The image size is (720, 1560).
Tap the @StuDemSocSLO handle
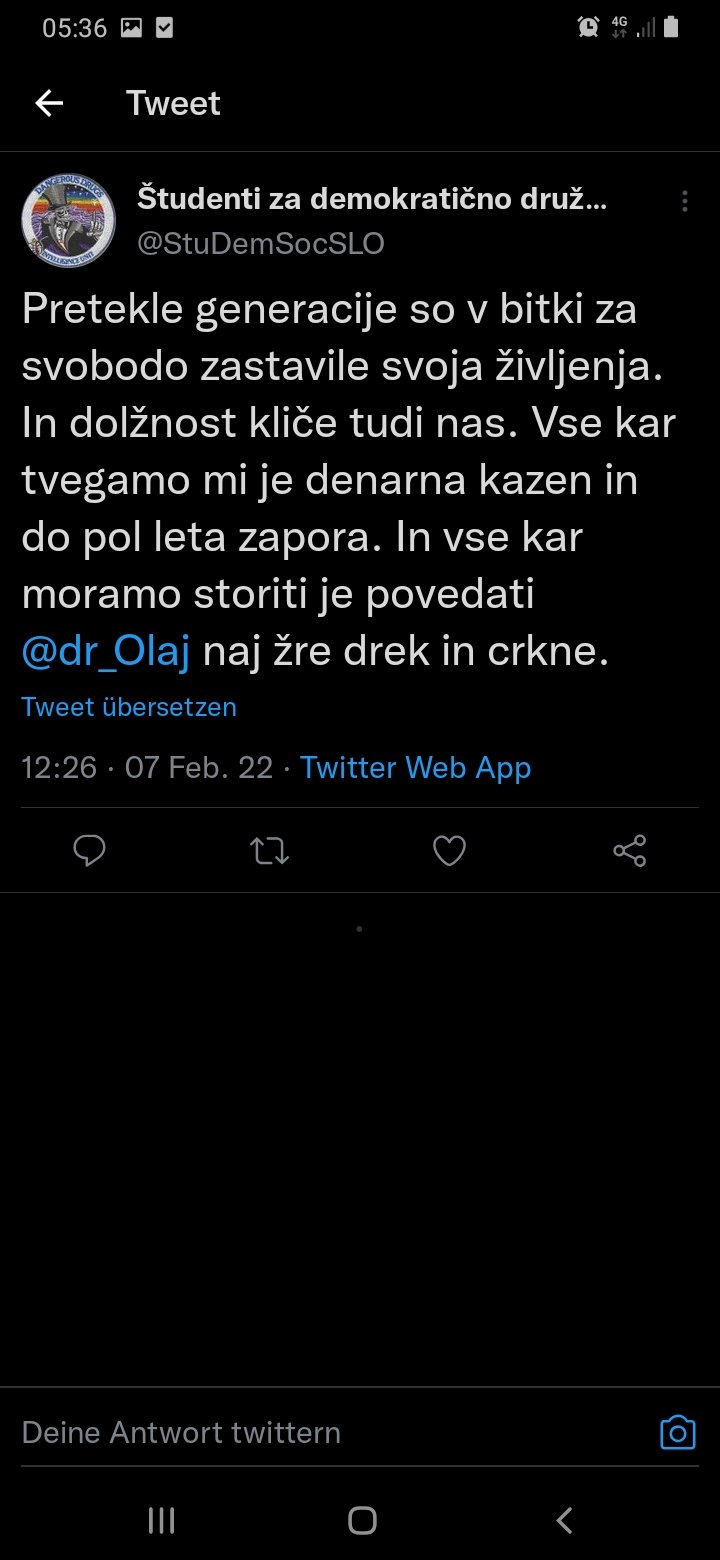click(260, 244)
